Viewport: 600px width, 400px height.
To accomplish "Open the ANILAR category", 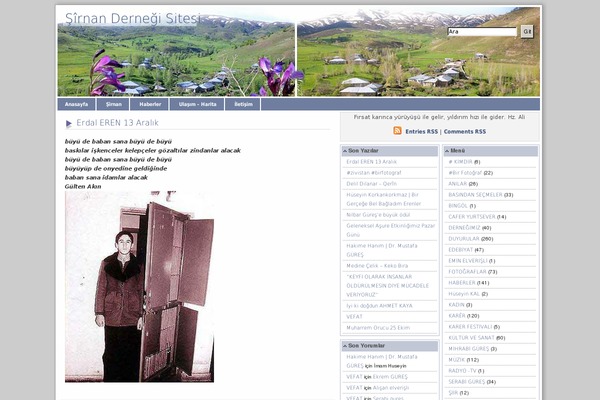I will click(458, 184).
